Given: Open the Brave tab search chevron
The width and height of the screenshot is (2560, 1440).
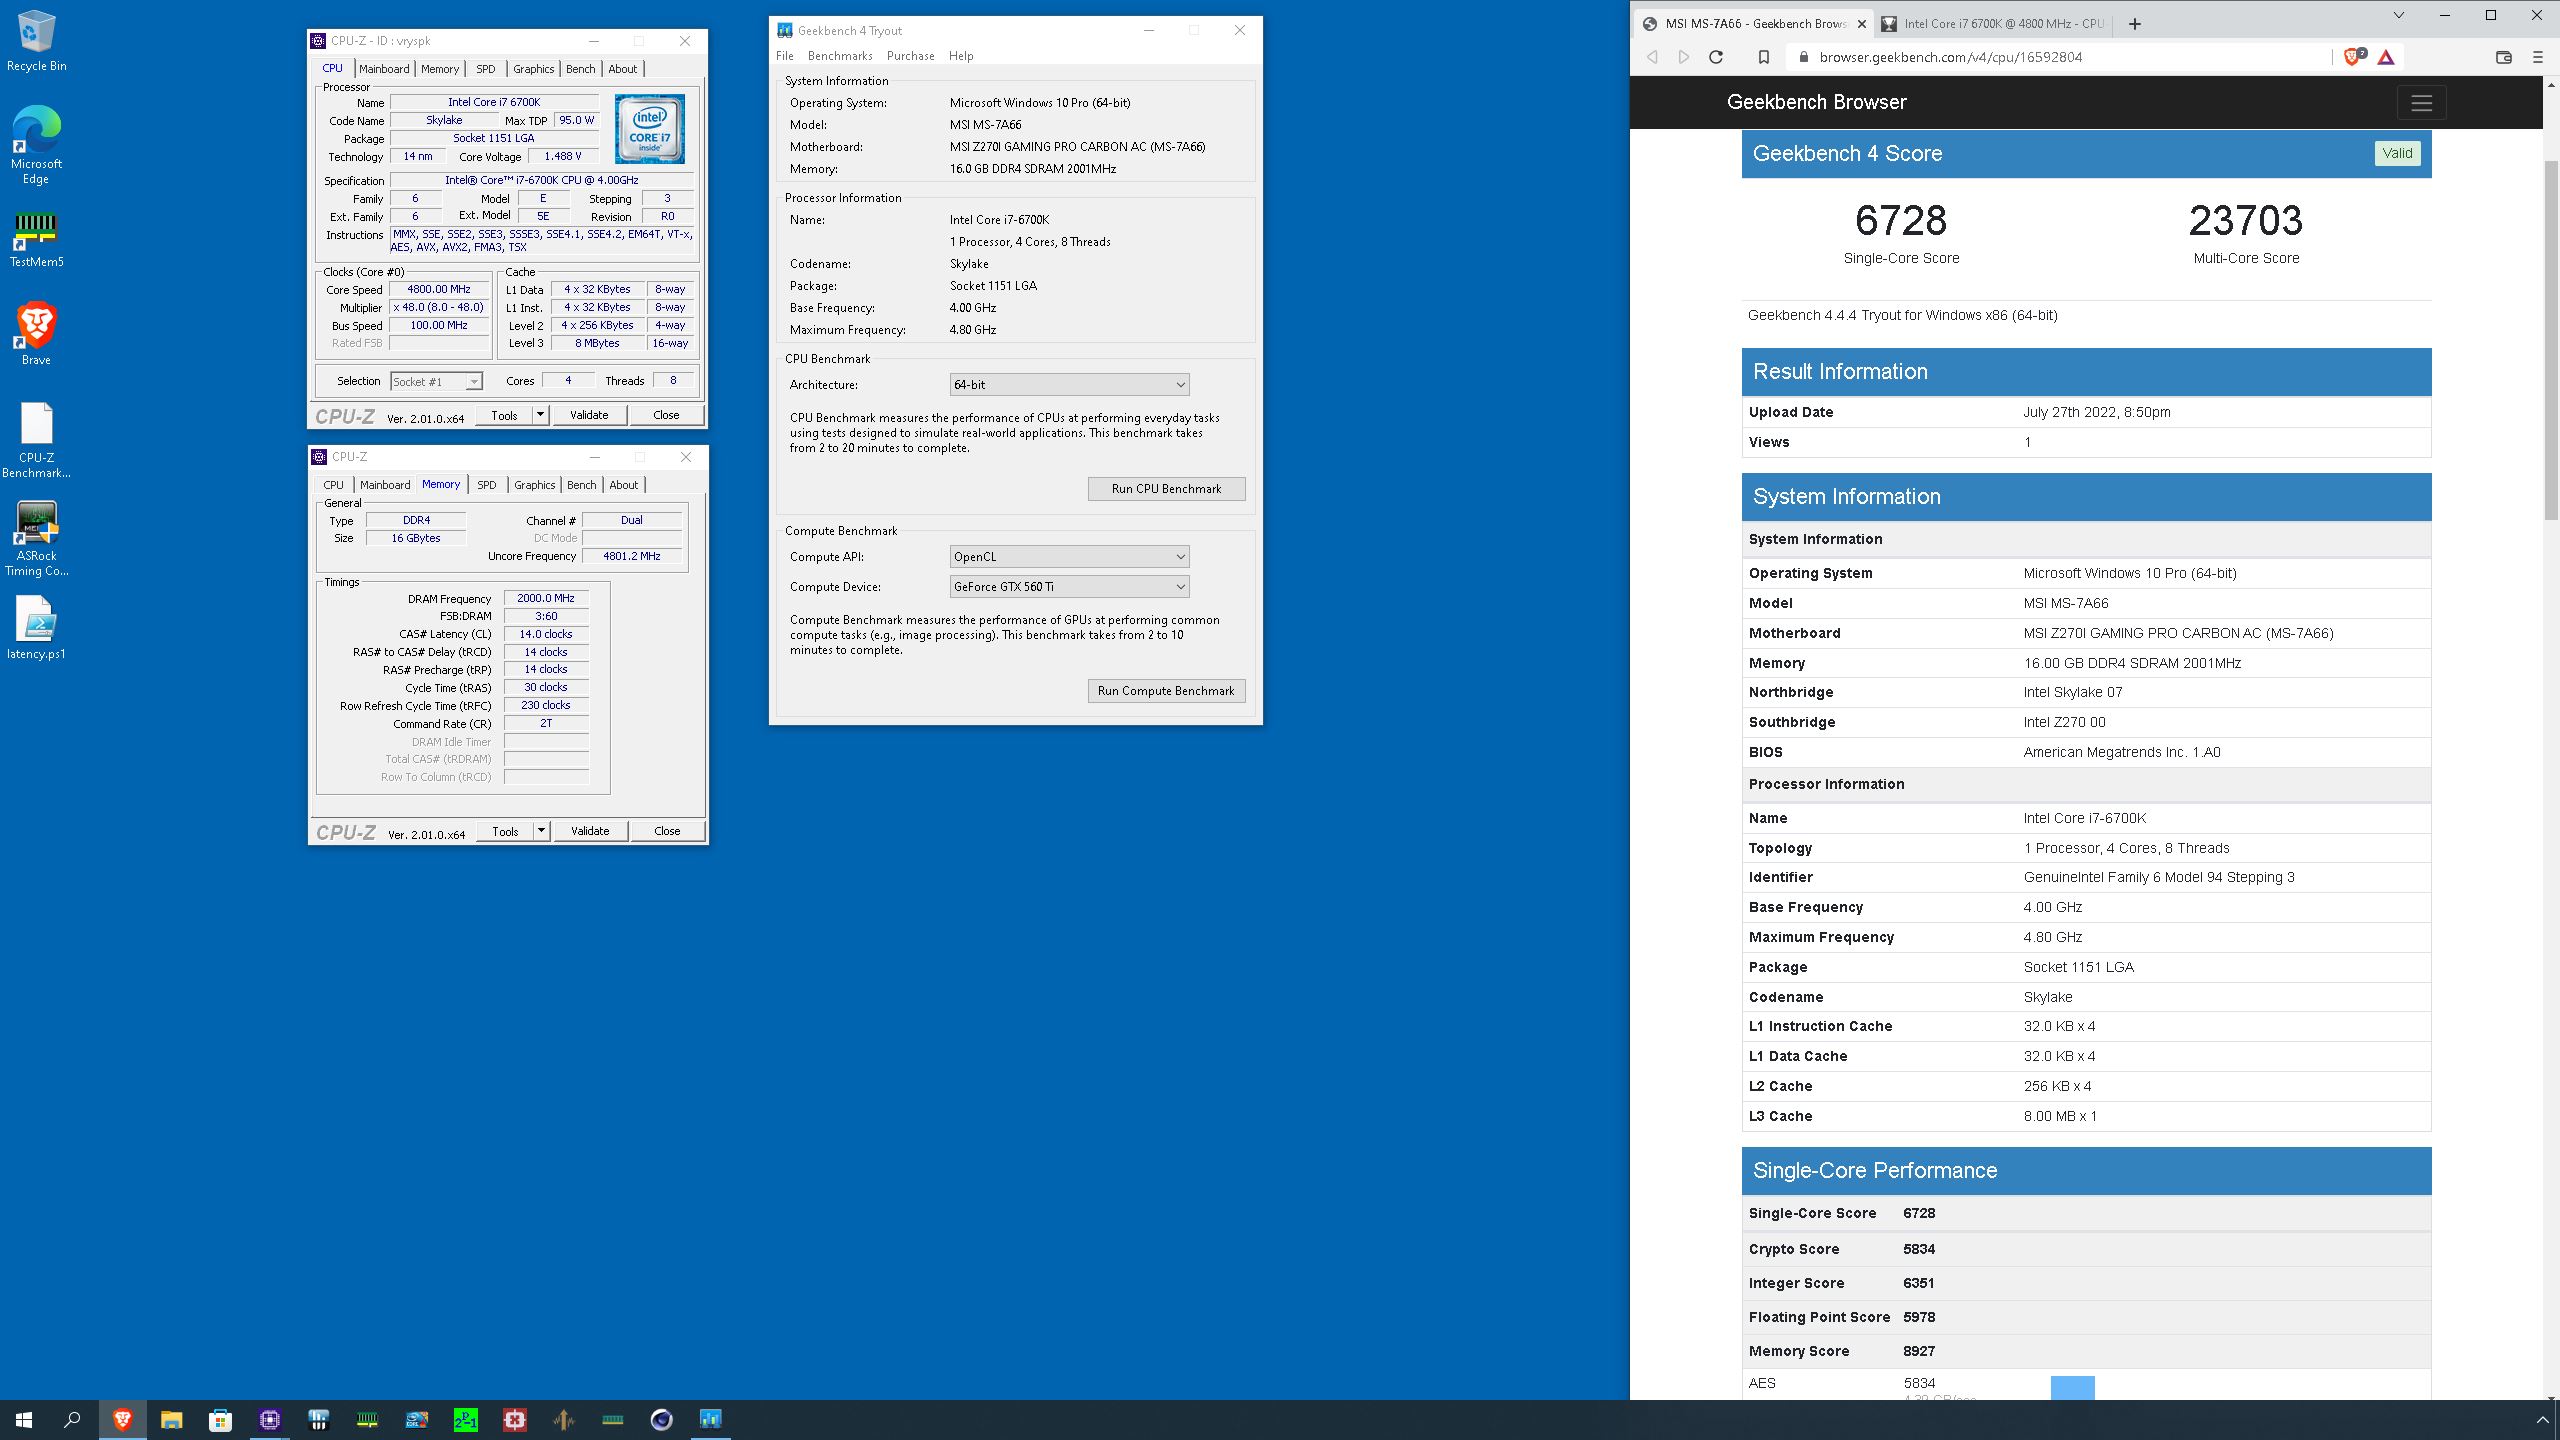Looking at the screenshot, I should (x=2398, y=15).
